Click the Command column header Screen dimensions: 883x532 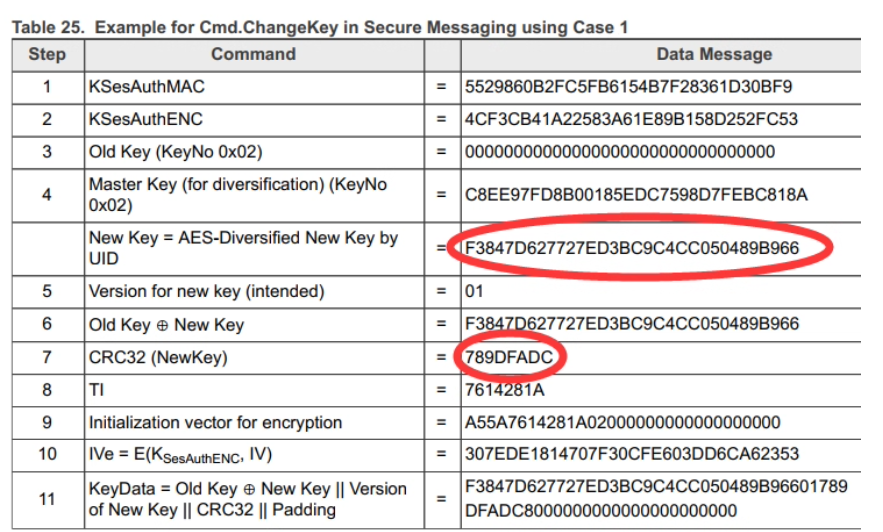pyautogui.click(x=253, y=55)
